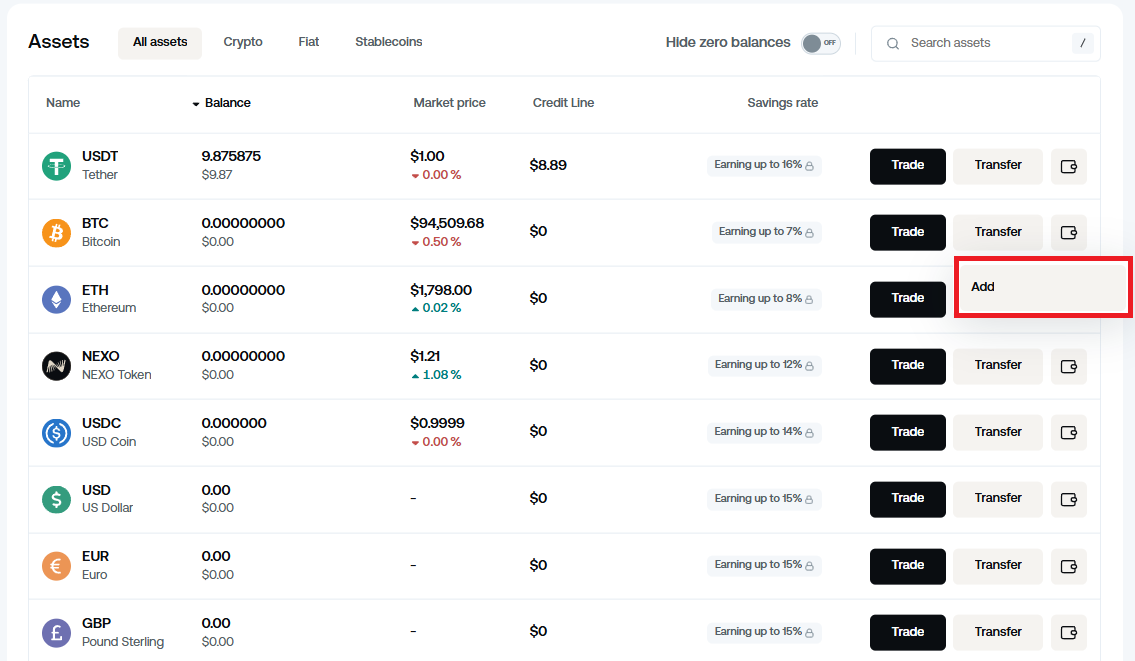The width and height of the screenshot is (1135, 661).
Task: Click the Bitcoin coin logo
Action: click(56, 232)
